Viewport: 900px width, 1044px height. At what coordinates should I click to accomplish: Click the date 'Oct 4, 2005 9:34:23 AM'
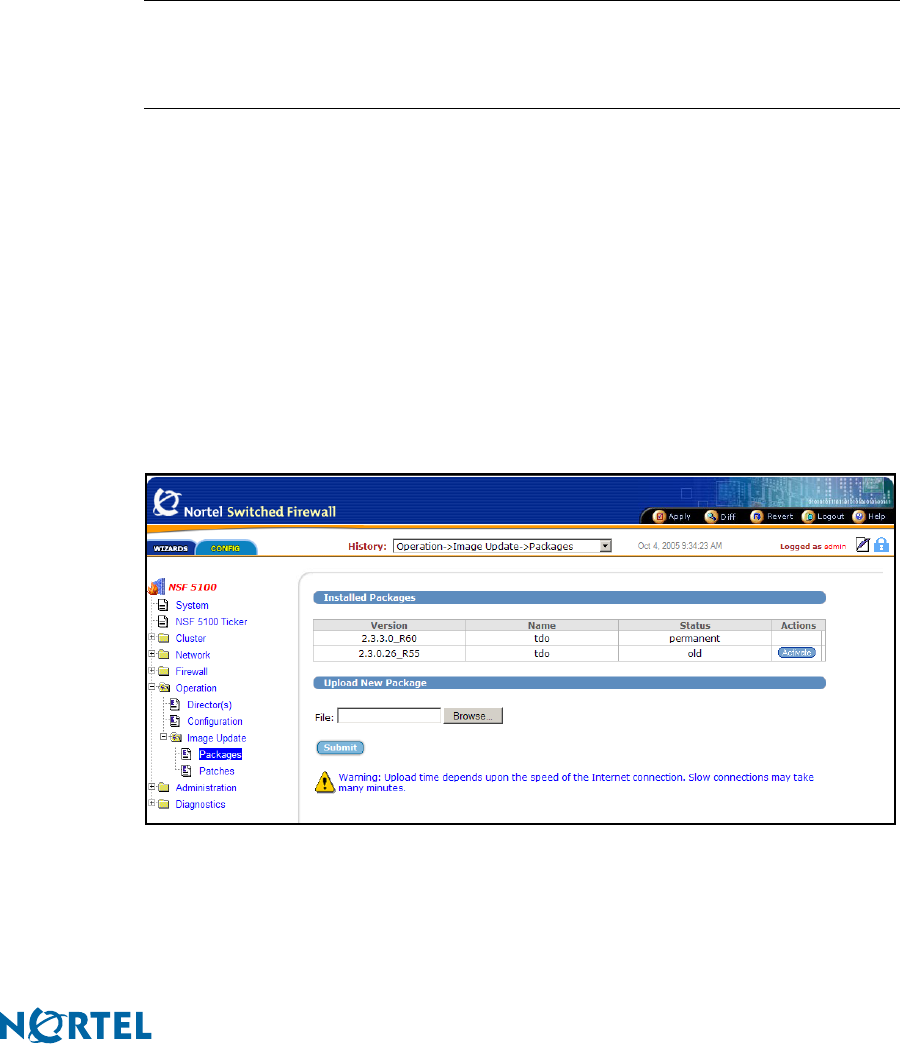[x=680, y=546]
